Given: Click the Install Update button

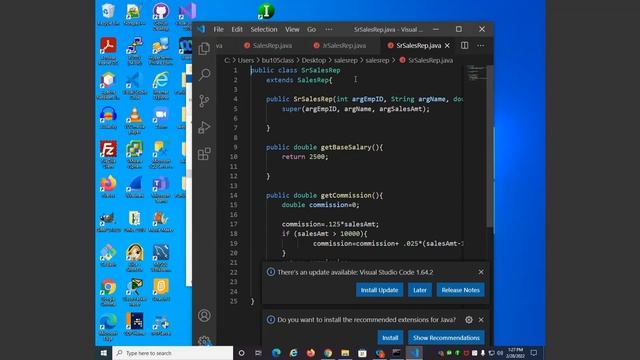Looking at the screenshot, I should pos(379,290).
